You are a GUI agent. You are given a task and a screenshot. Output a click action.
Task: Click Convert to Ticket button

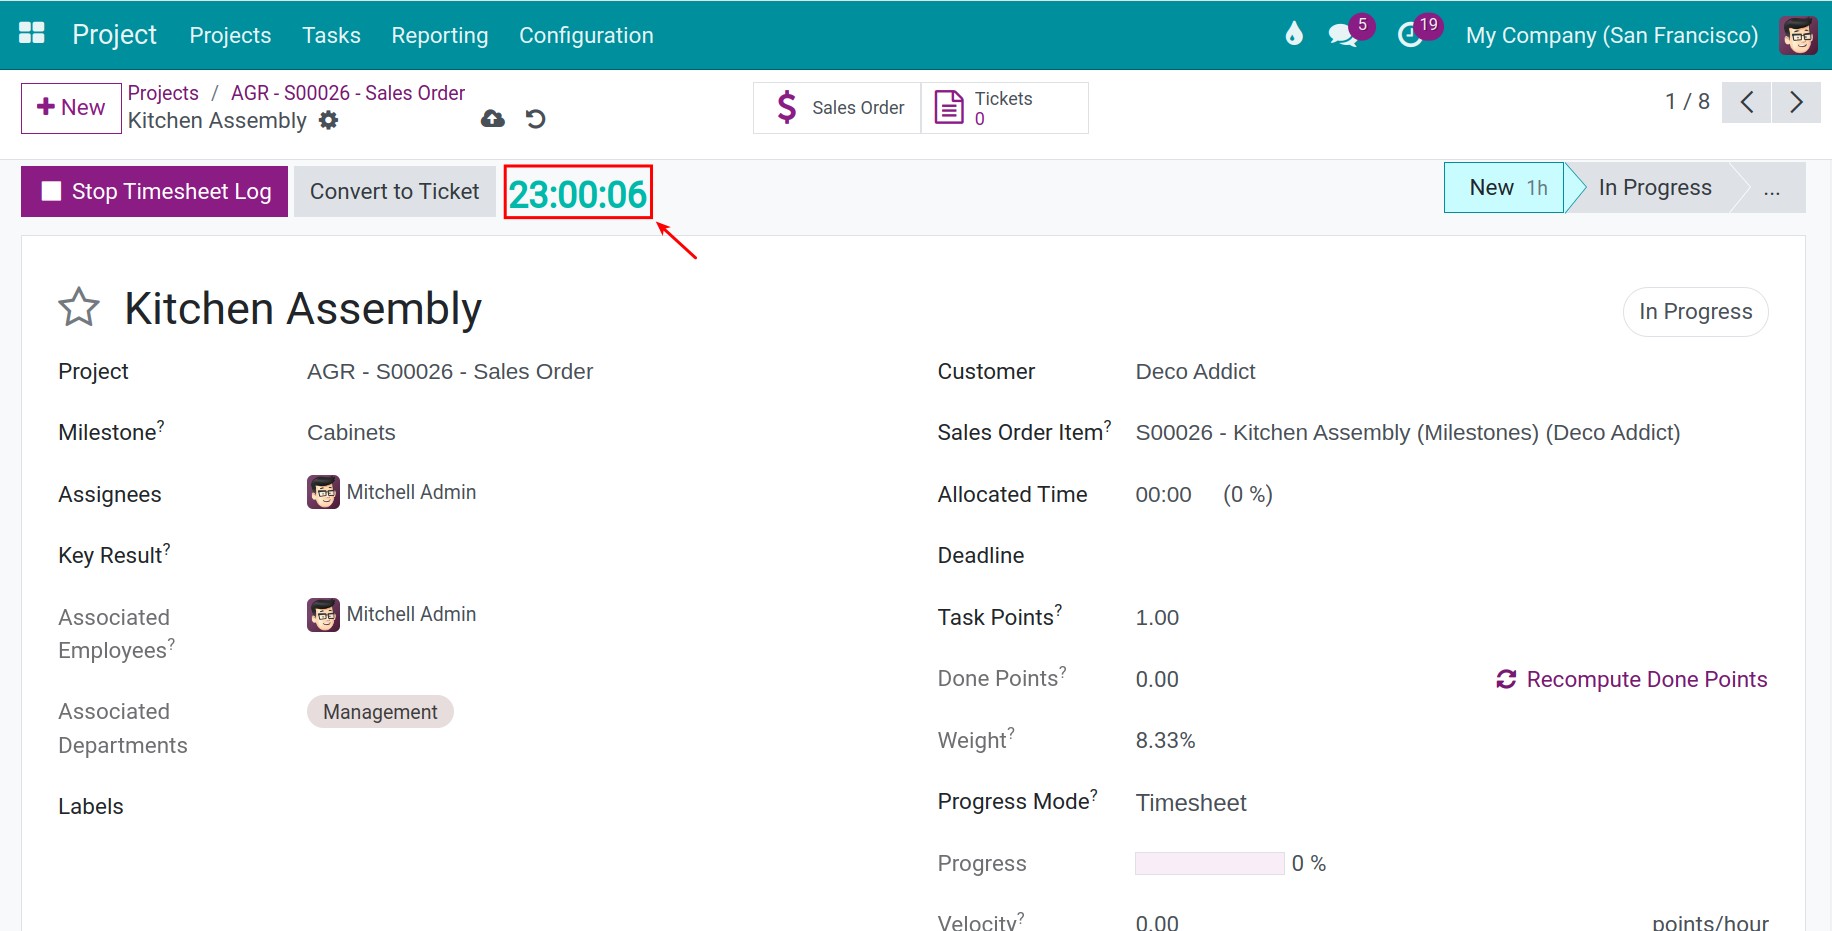tap(394, 191)
